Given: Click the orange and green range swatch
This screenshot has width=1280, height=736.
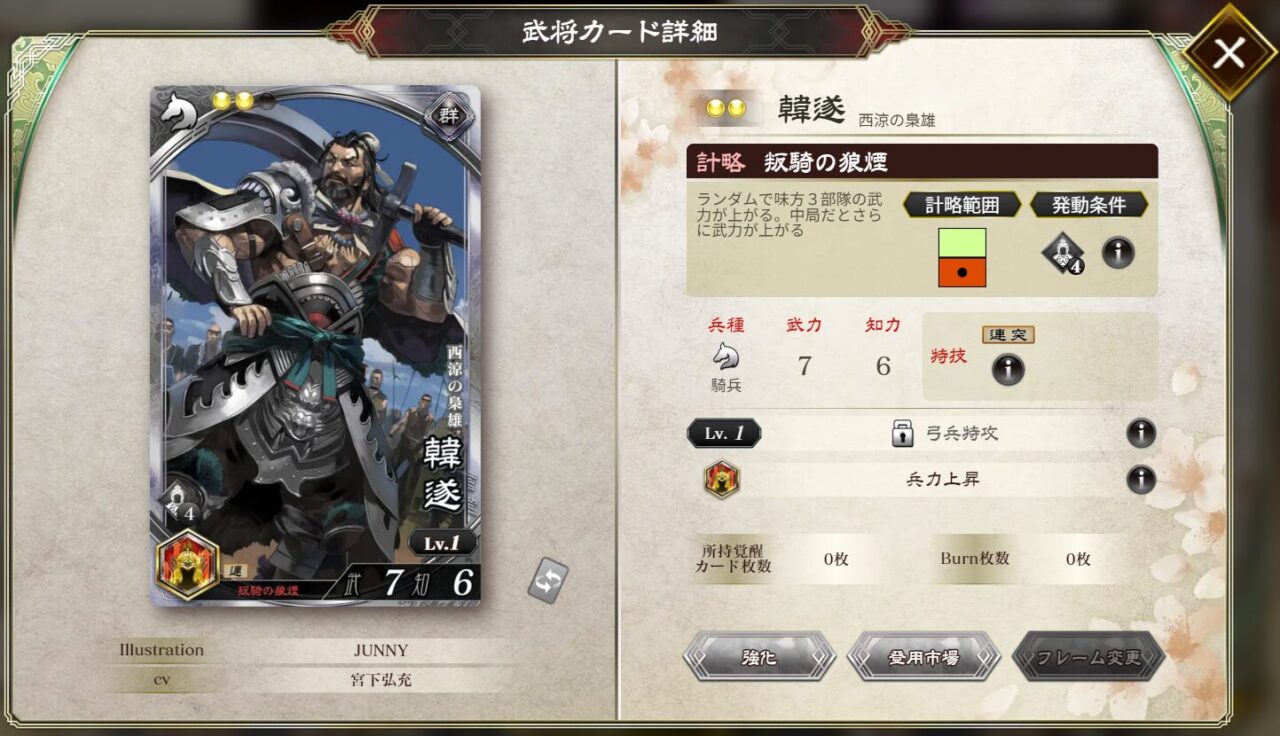Looking at the screenshot, I should coord(962,258).
